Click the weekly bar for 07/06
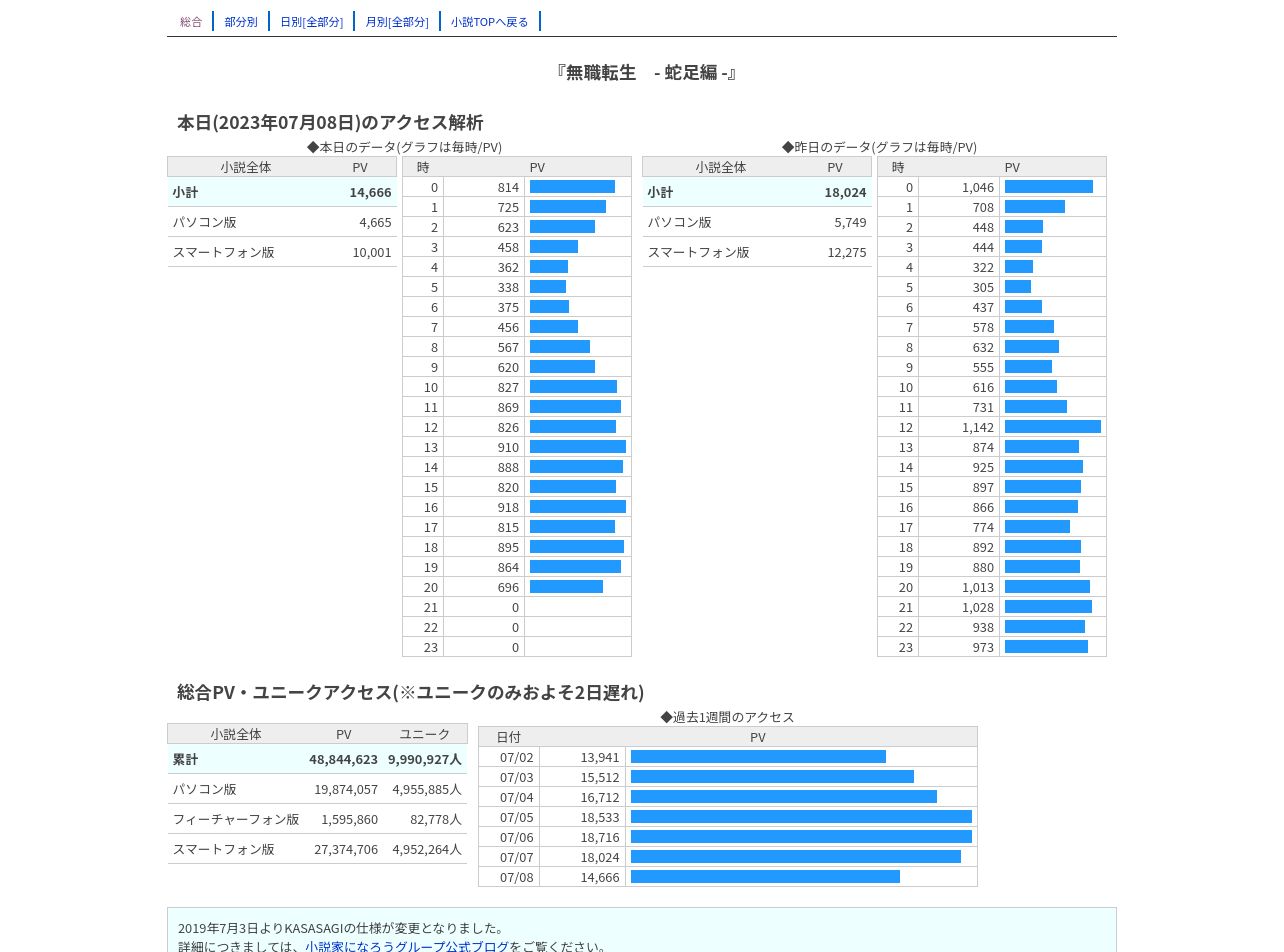 tap(801, 837)
